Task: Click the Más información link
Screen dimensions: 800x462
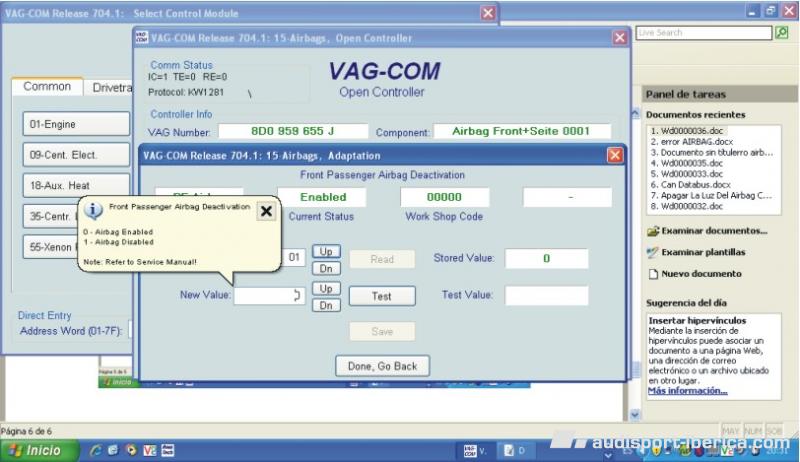Action: point(687,391)
